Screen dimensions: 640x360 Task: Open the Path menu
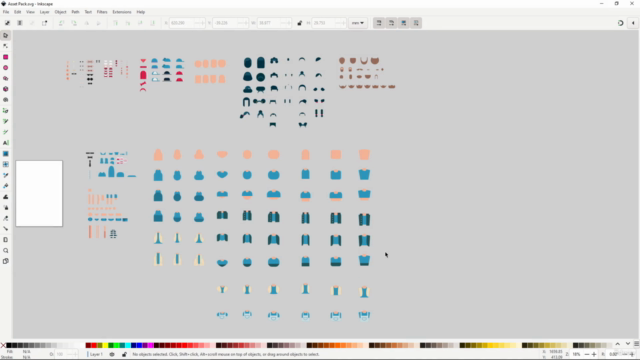(x=76, y=12)
